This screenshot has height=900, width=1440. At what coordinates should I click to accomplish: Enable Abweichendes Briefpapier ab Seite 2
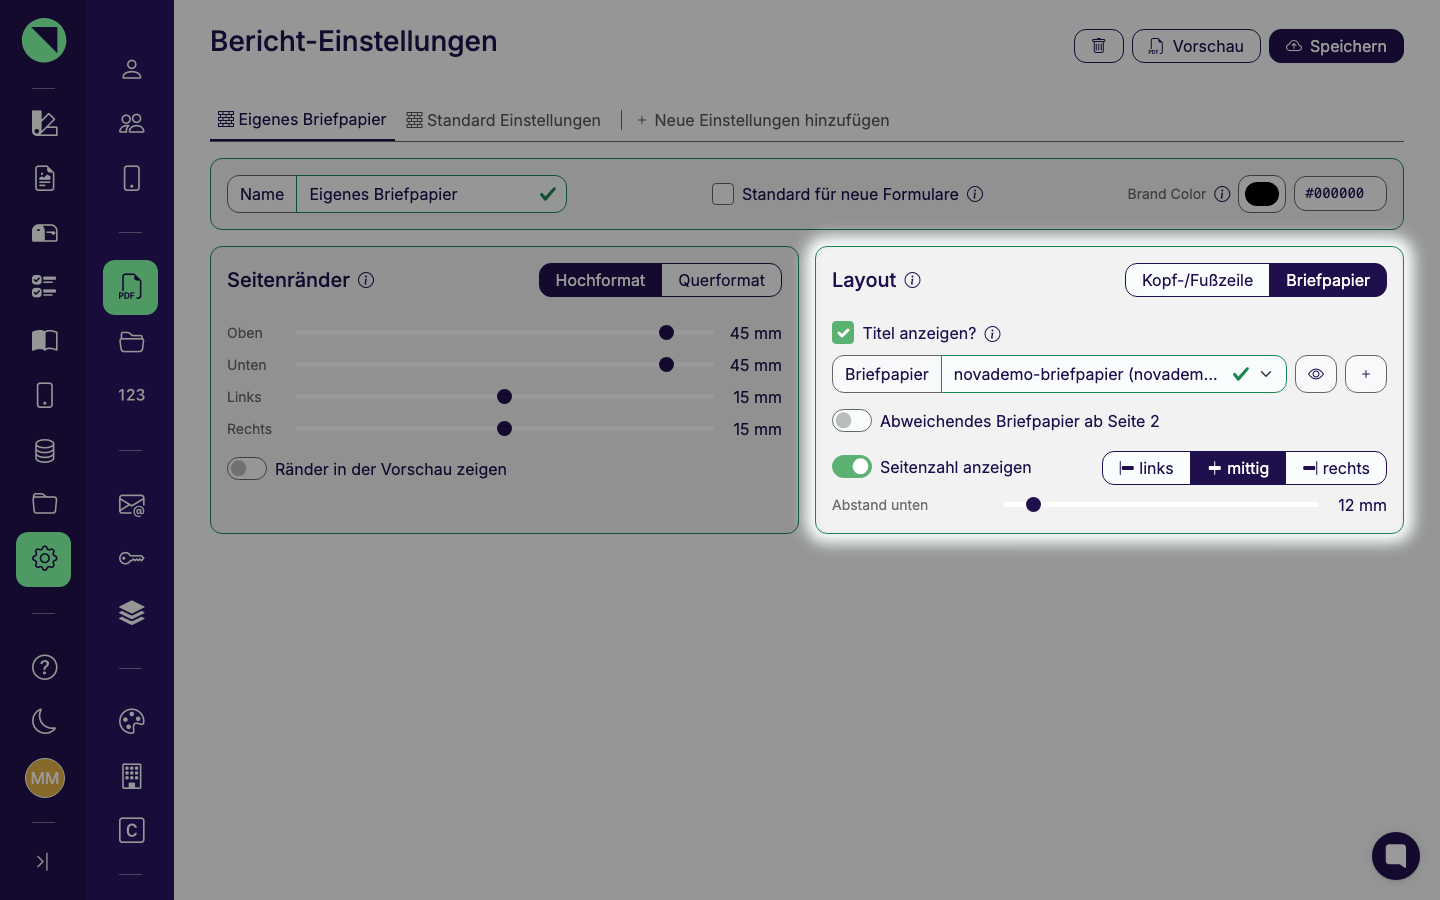tap(852, 421)
